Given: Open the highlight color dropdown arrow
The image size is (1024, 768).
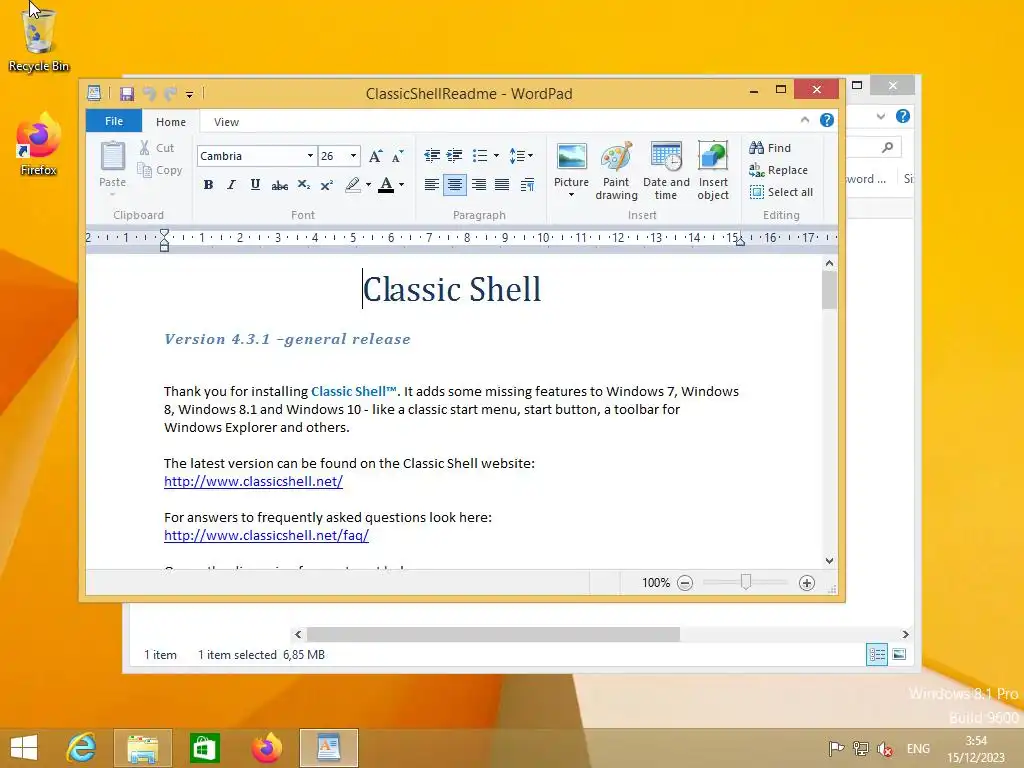Looking at the screenshot, I should (x=368, y=185).
